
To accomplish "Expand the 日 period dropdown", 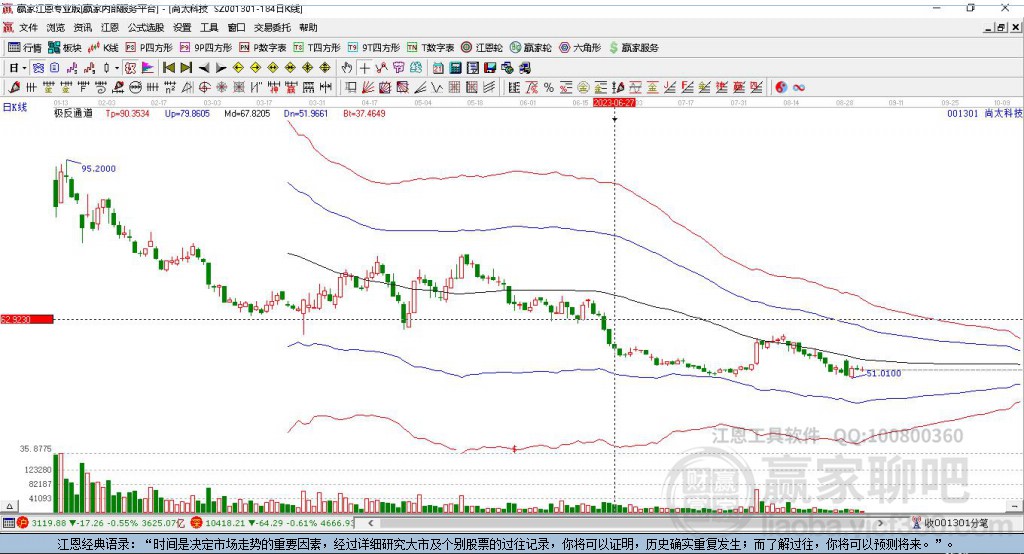I will pyautogui.click(x=24, y=68).
